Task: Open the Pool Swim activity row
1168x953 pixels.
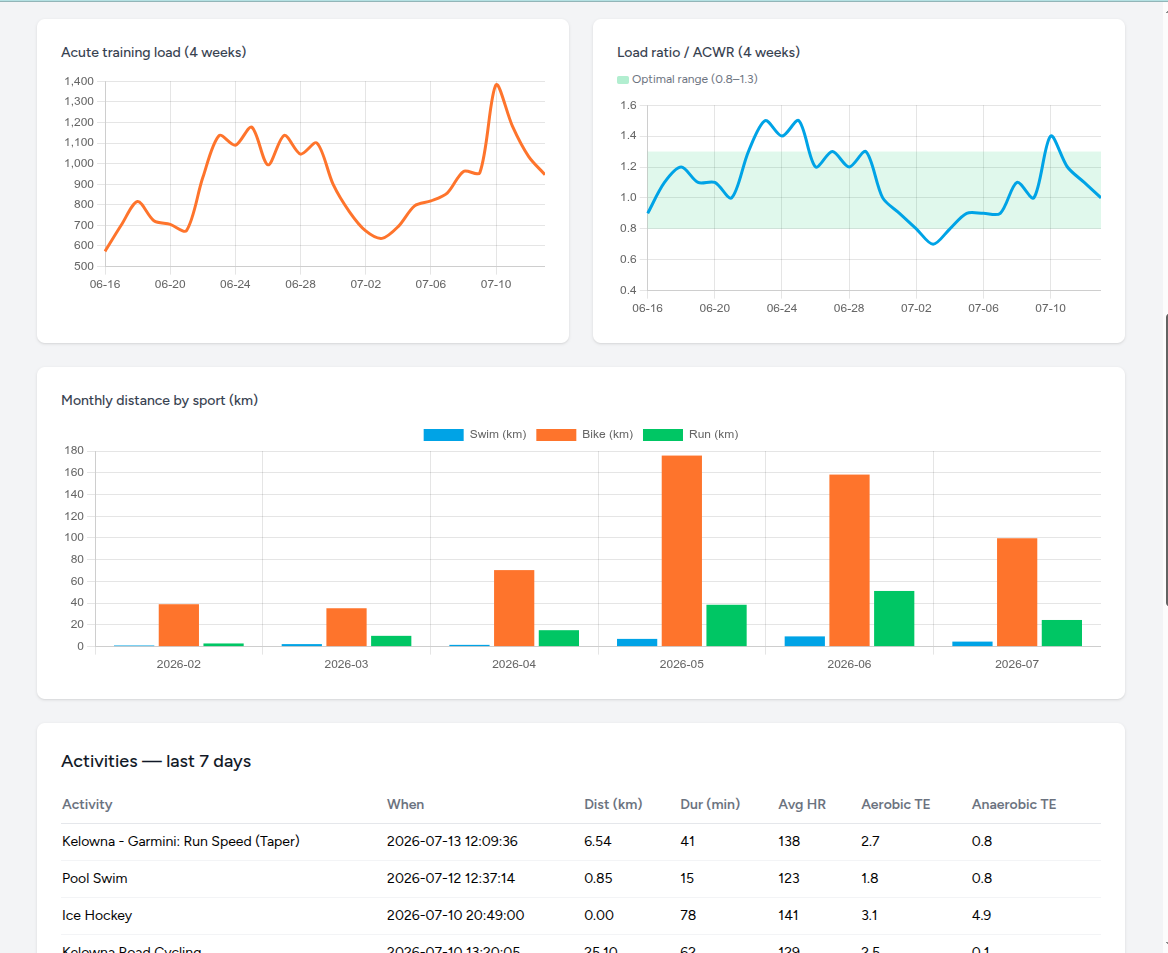Action: point(581,878)
